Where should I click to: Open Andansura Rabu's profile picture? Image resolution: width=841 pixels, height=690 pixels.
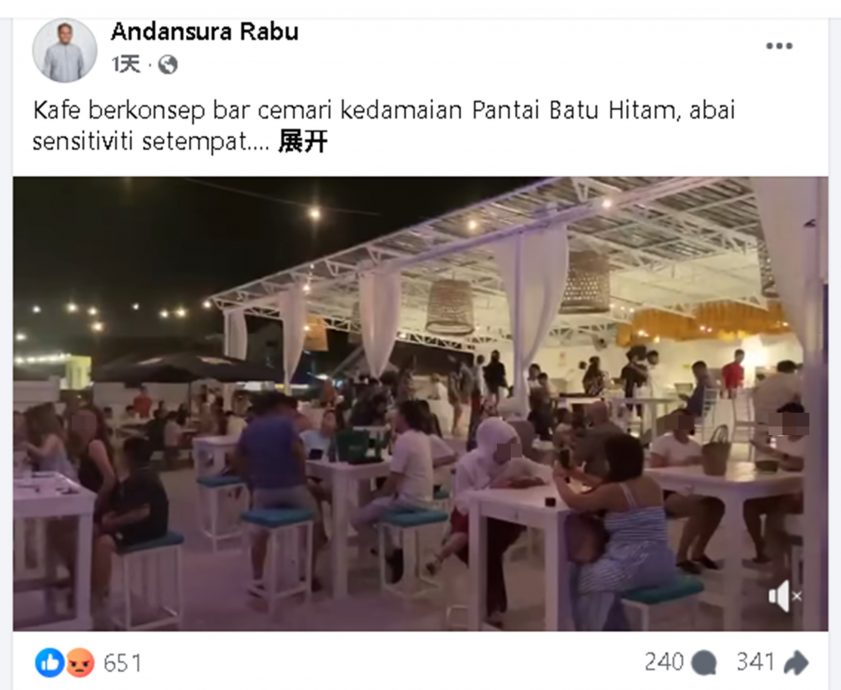[64, 50]
